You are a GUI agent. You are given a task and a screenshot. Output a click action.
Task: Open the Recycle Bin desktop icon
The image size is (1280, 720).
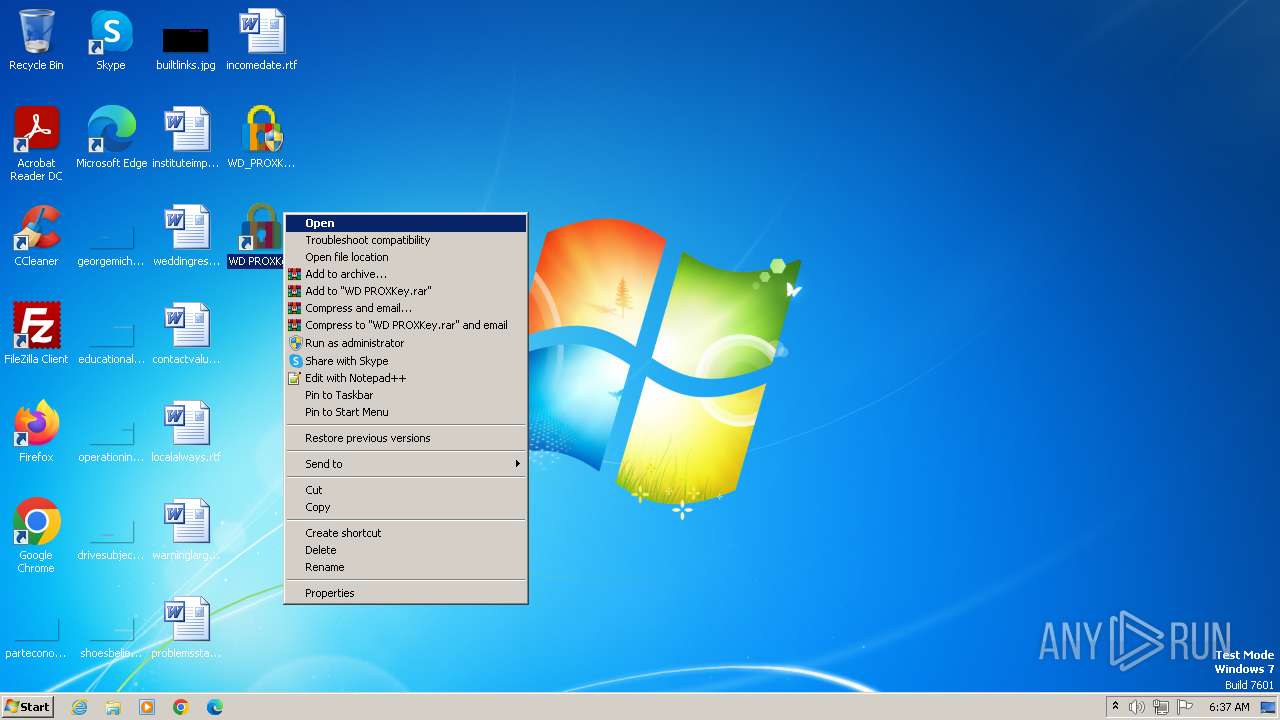pyautogui.click(x=36, y=40)
